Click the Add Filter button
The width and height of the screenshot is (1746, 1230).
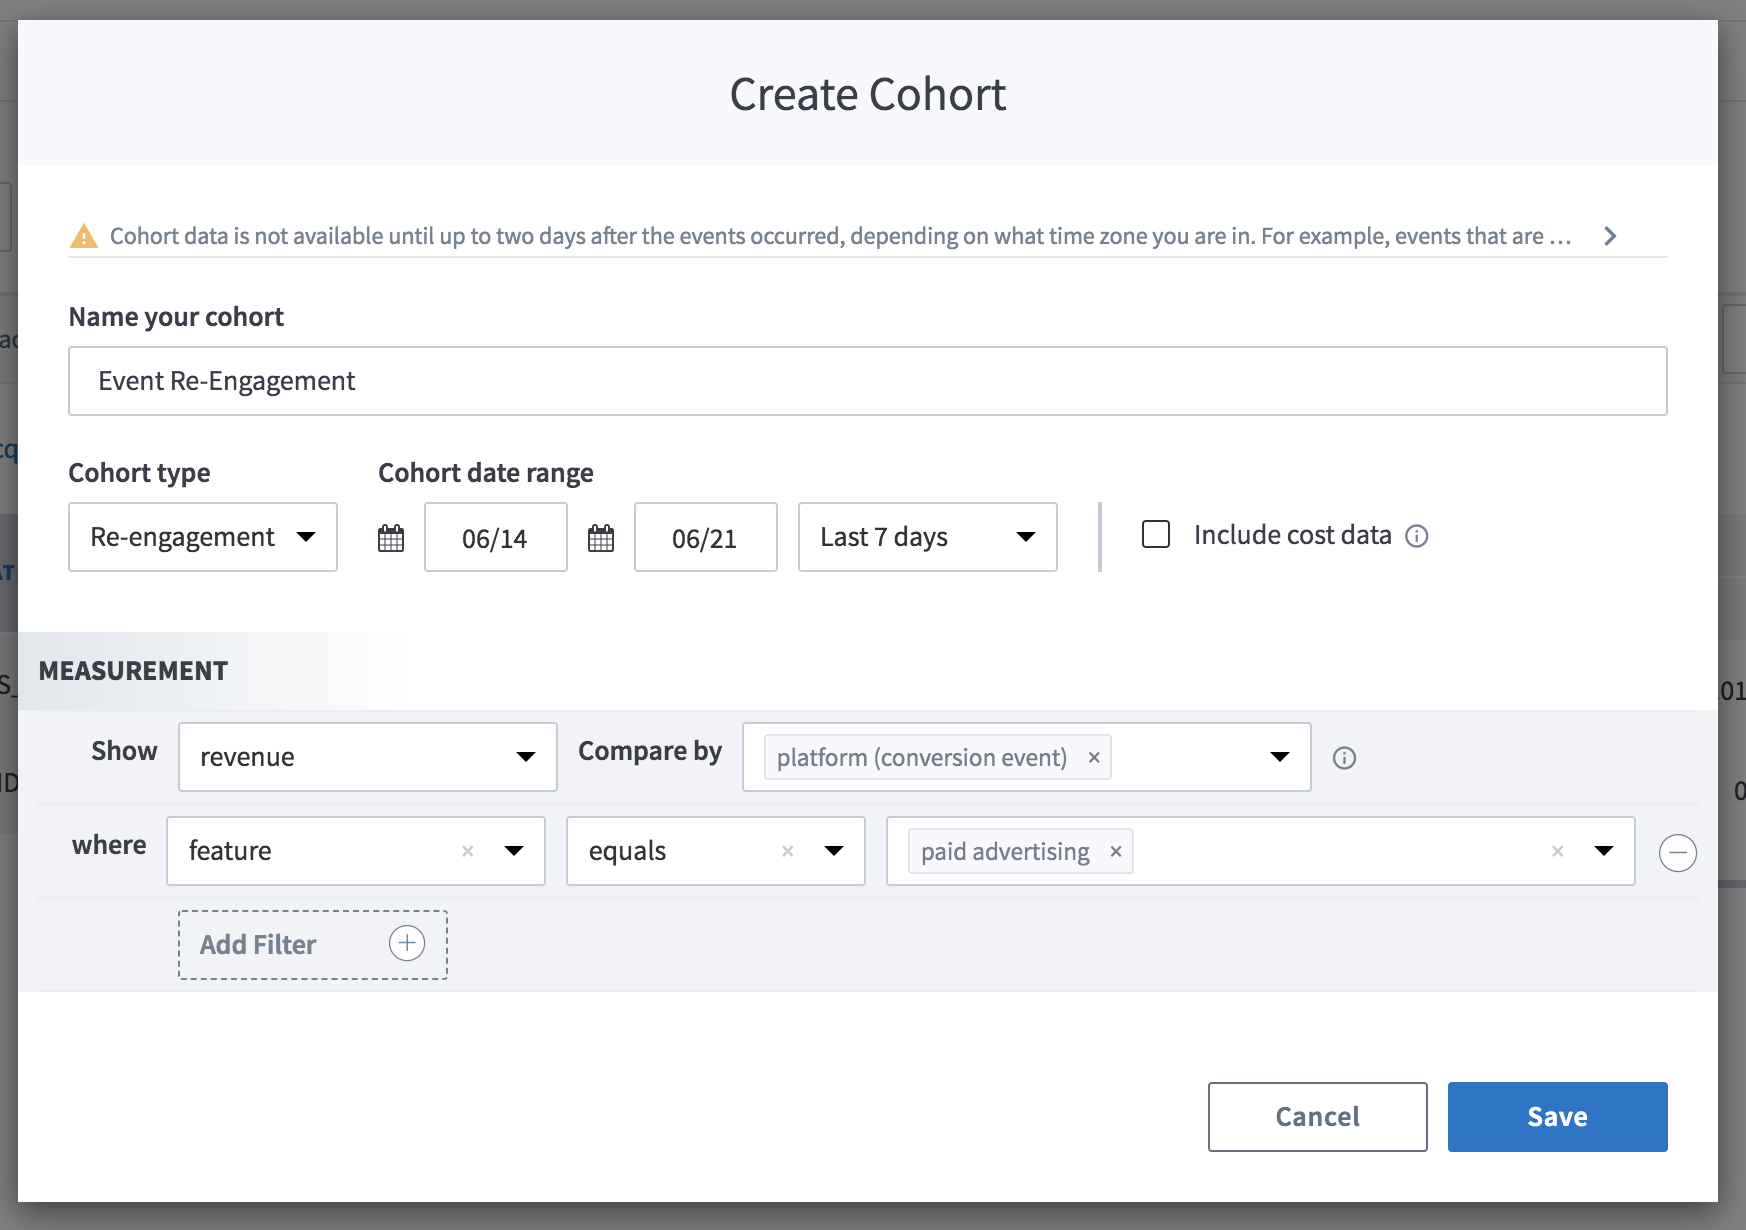coord(312,944)
